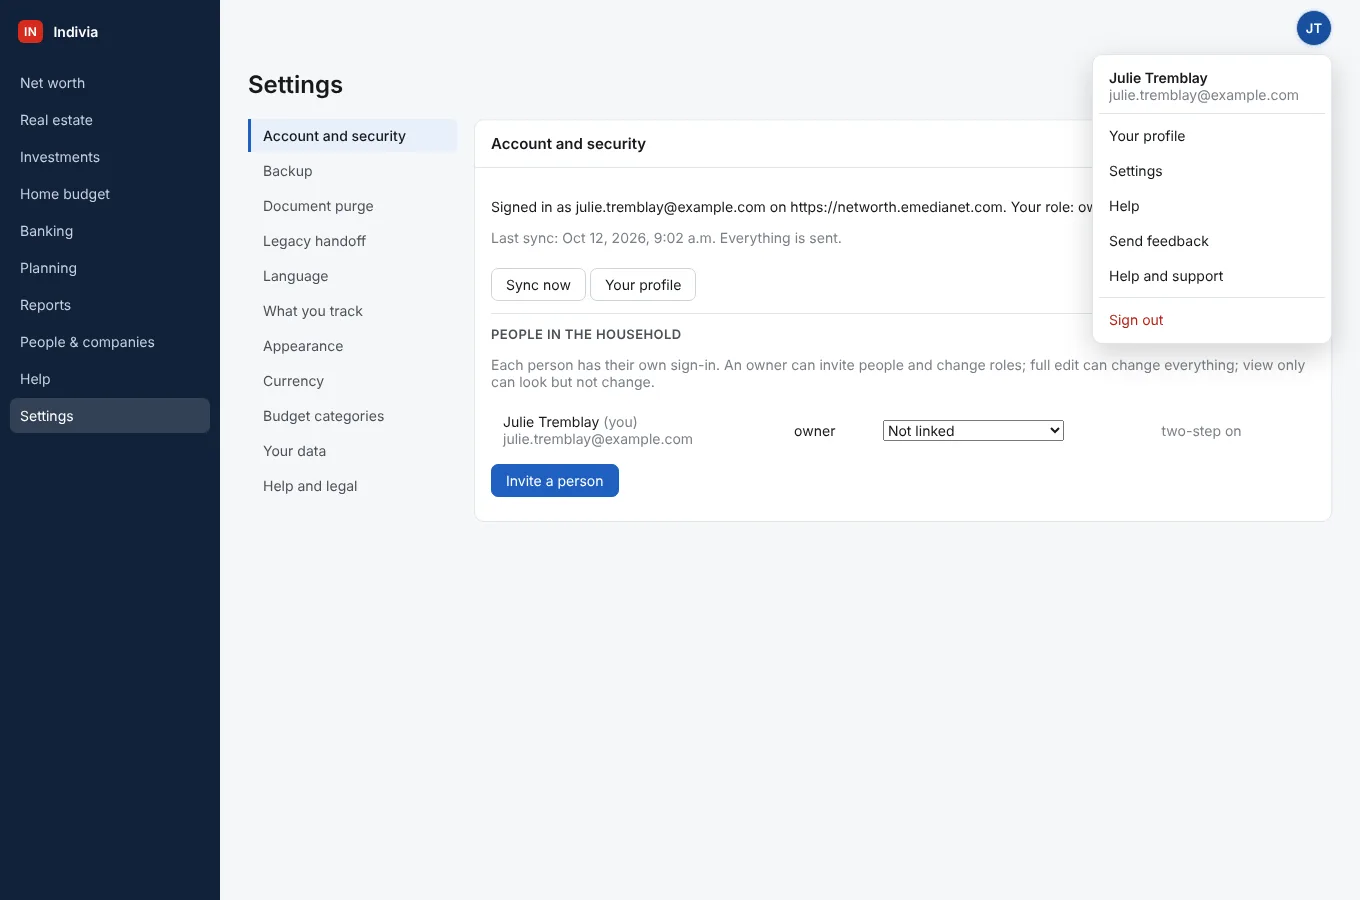1360x900 pixels.
Task: Select Help in user dropdown menu
Action: click(1212, 206)
